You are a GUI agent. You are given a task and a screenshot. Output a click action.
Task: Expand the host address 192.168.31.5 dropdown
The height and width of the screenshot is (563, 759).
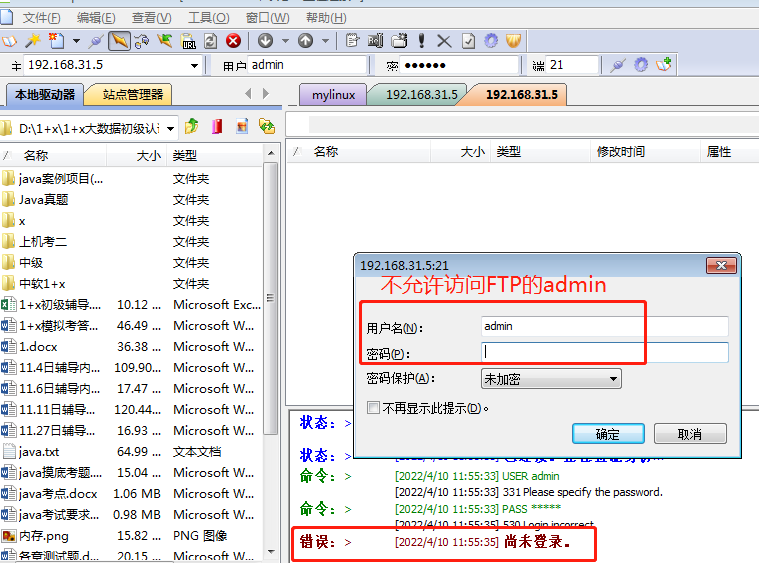[x=194, y=65]
